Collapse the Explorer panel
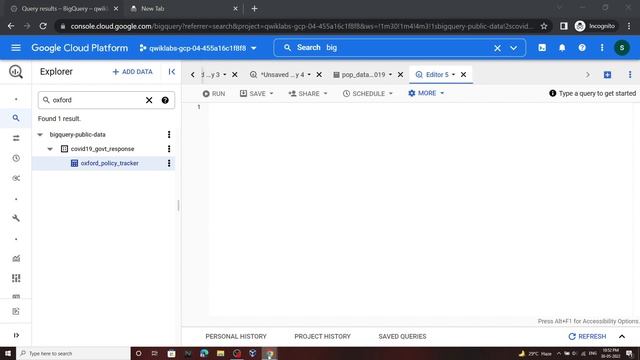 click(172, 72)
